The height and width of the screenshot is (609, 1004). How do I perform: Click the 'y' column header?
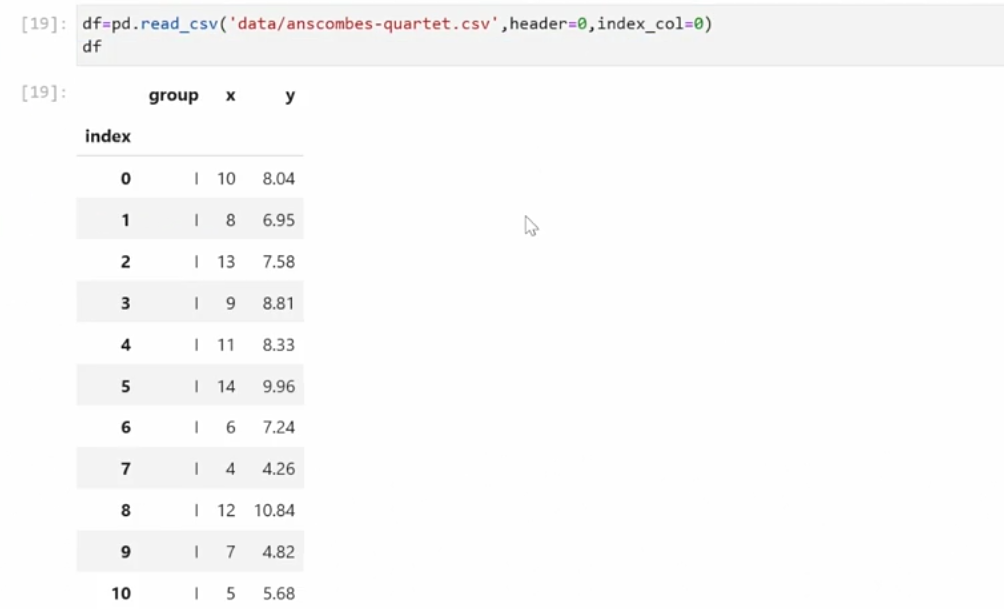(x=289, y=96)
